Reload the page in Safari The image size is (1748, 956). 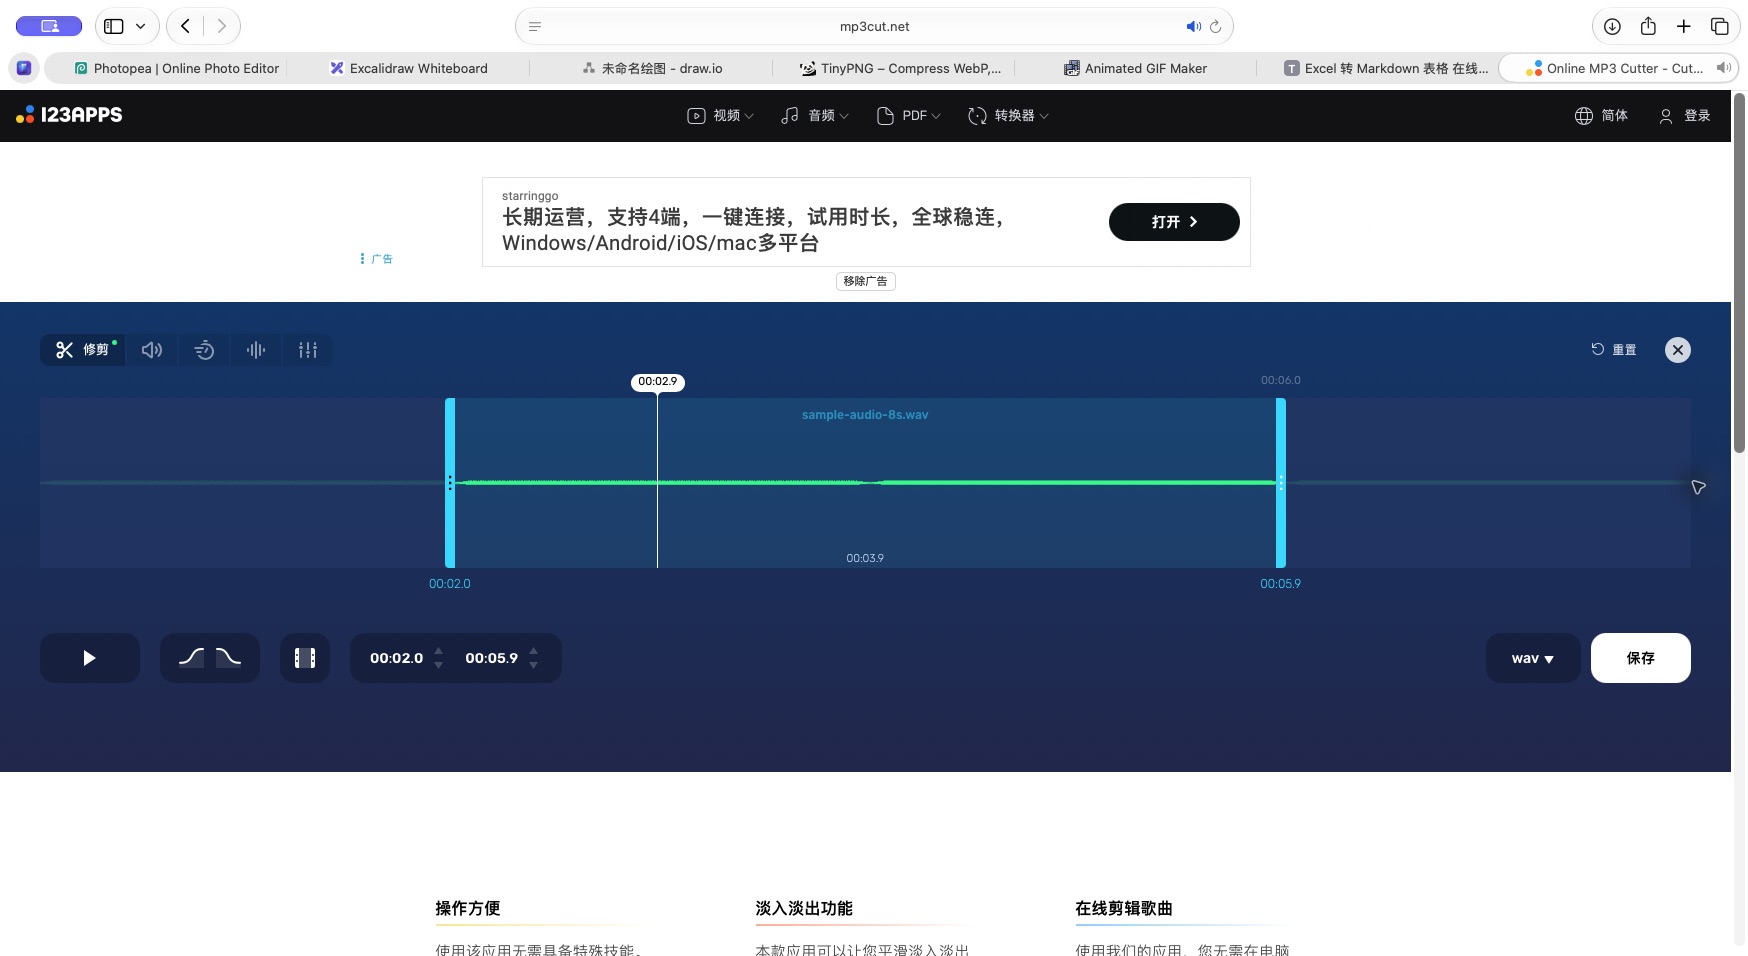[x=1215, y=27]
